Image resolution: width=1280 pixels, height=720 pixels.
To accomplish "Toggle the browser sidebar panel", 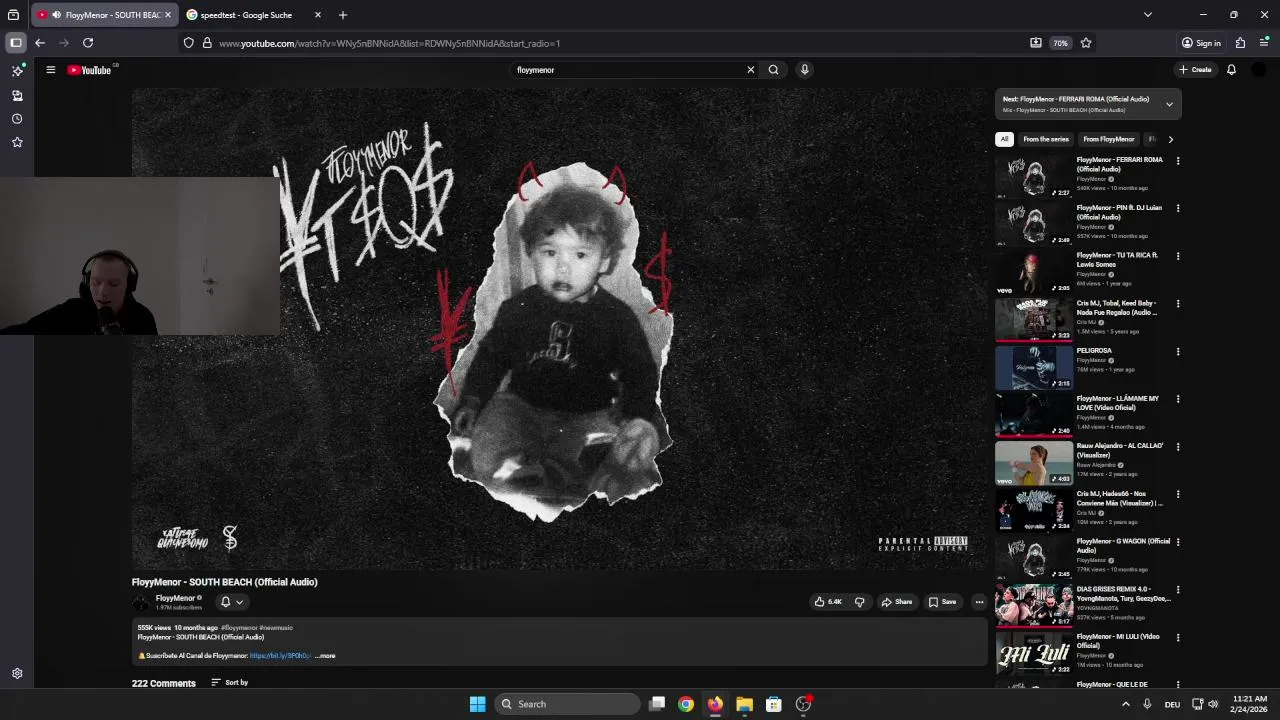I will tap(16, 43).
